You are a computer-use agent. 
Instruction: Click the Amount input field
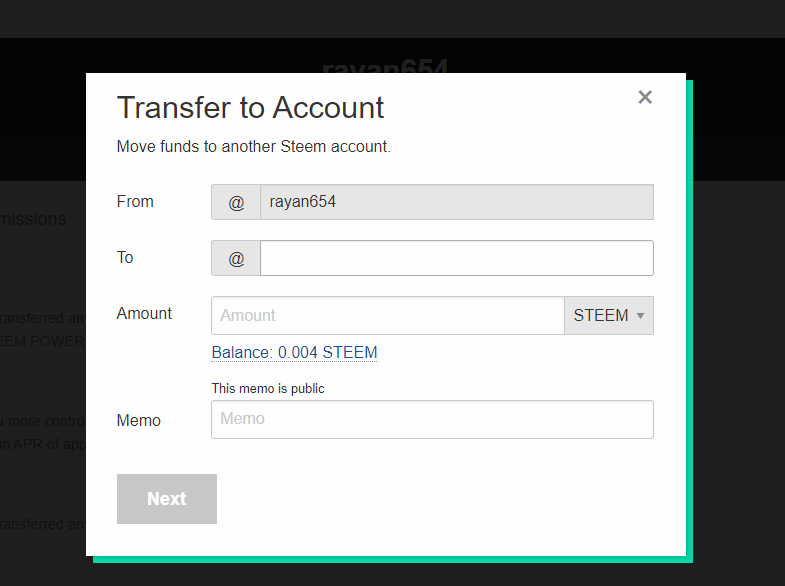click(387, 315)
